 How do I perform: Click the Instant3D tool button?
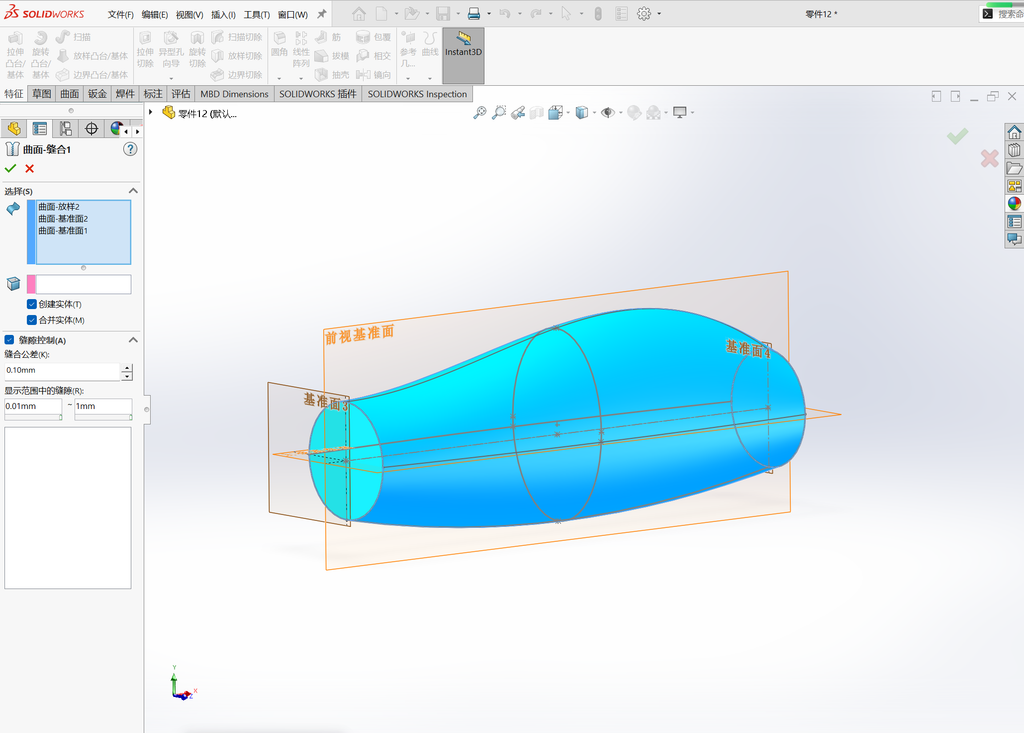tap(463, 56)
